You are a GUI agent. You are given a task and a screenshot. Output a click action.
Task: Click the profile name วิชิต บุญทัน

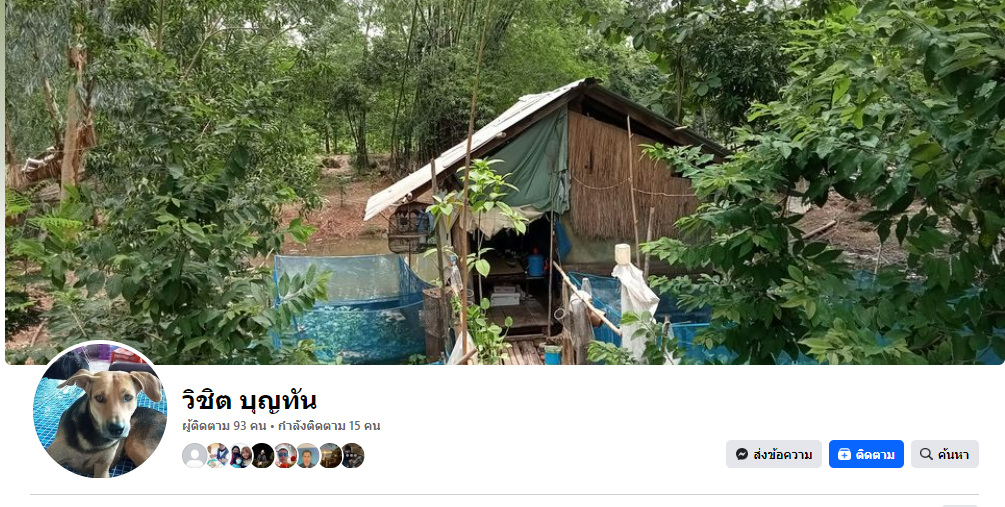249,401
